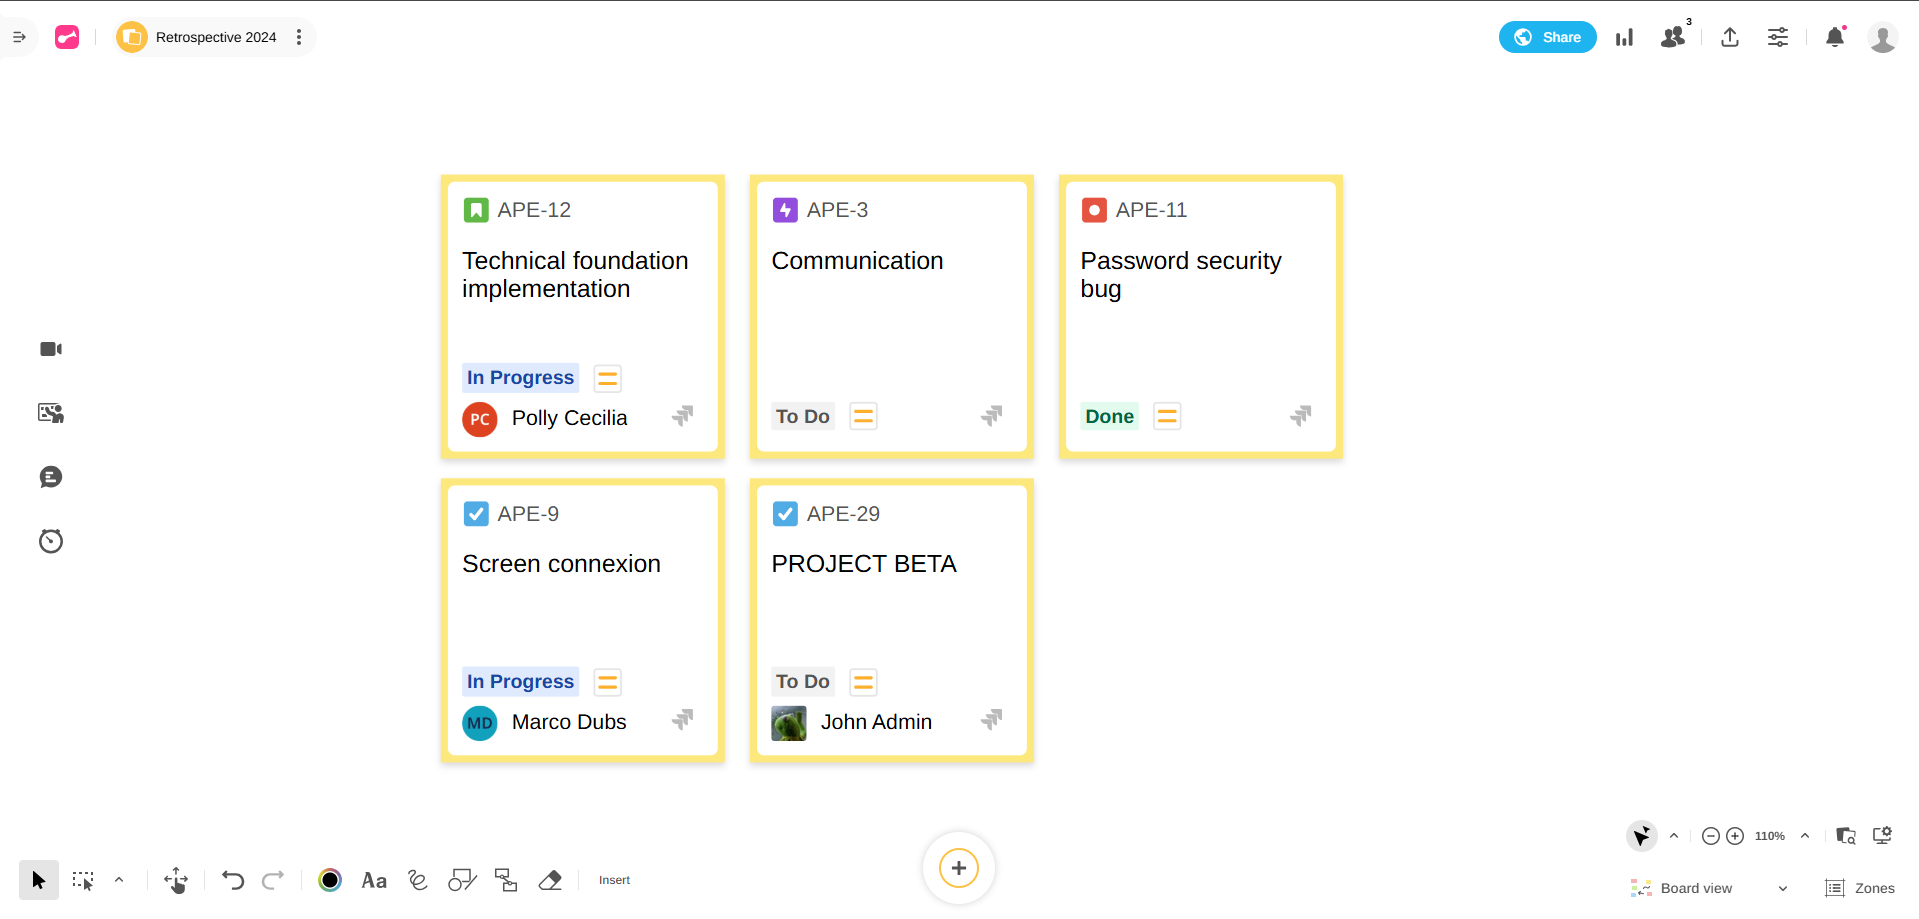1919x919 pixels.
Task: Open the chat comments panel
Action: (51, 477)
